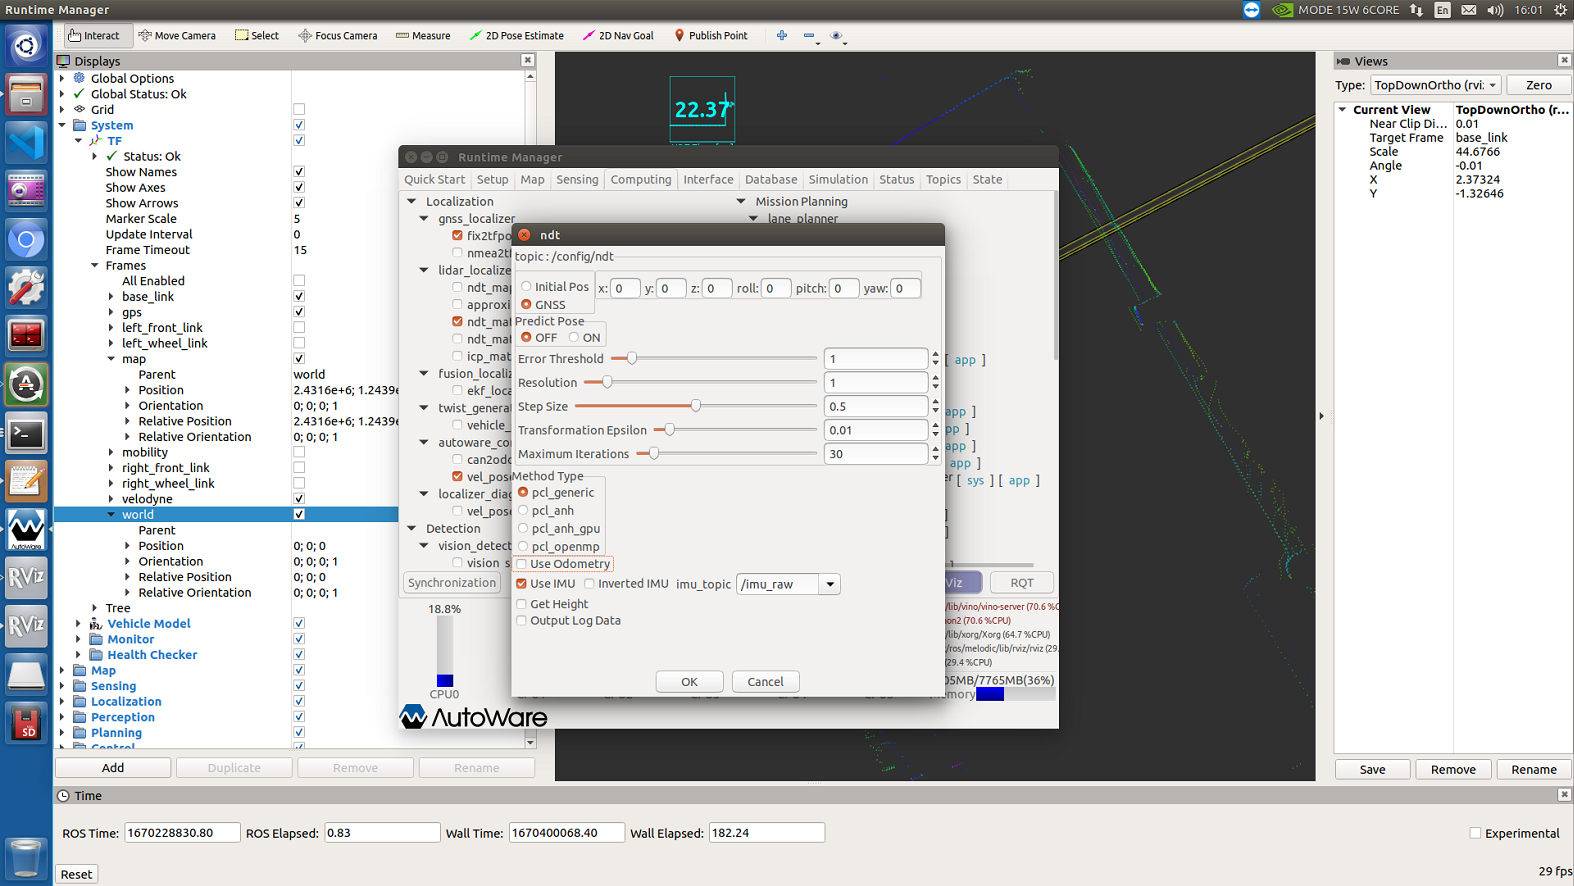Collapse the System group in Displays
This screenshot has height=886, width=1574.
tap(63, 126)
